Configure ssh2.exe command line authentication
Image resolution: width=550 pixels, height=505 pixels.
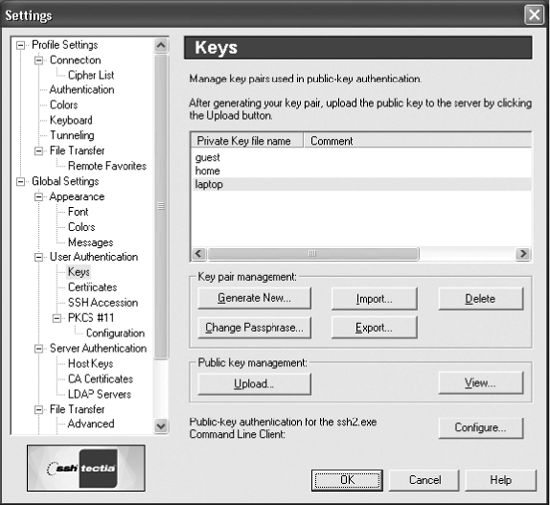(x=481, y=428)
